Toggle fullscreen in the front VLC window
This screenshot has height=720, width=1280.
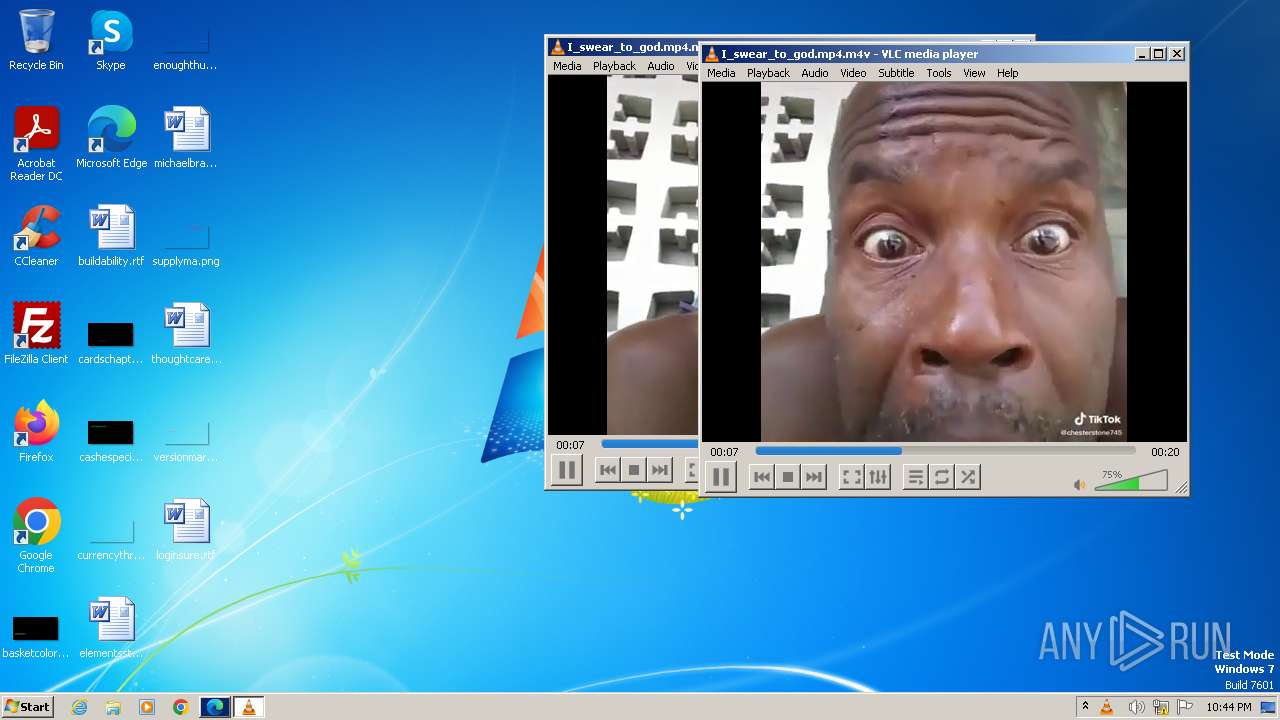[851, 477]
